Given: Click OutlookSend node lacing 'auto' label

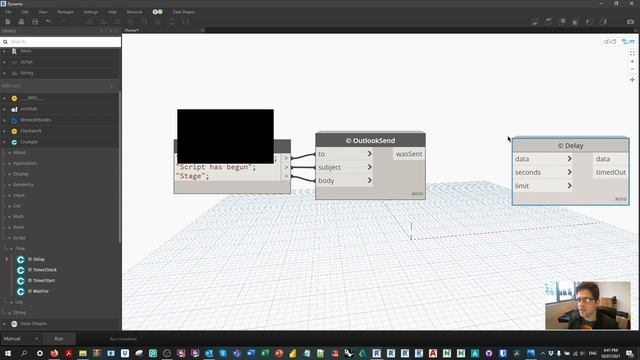Looking at the screenshot, I should pyautogui.click(x=417, y=194).
